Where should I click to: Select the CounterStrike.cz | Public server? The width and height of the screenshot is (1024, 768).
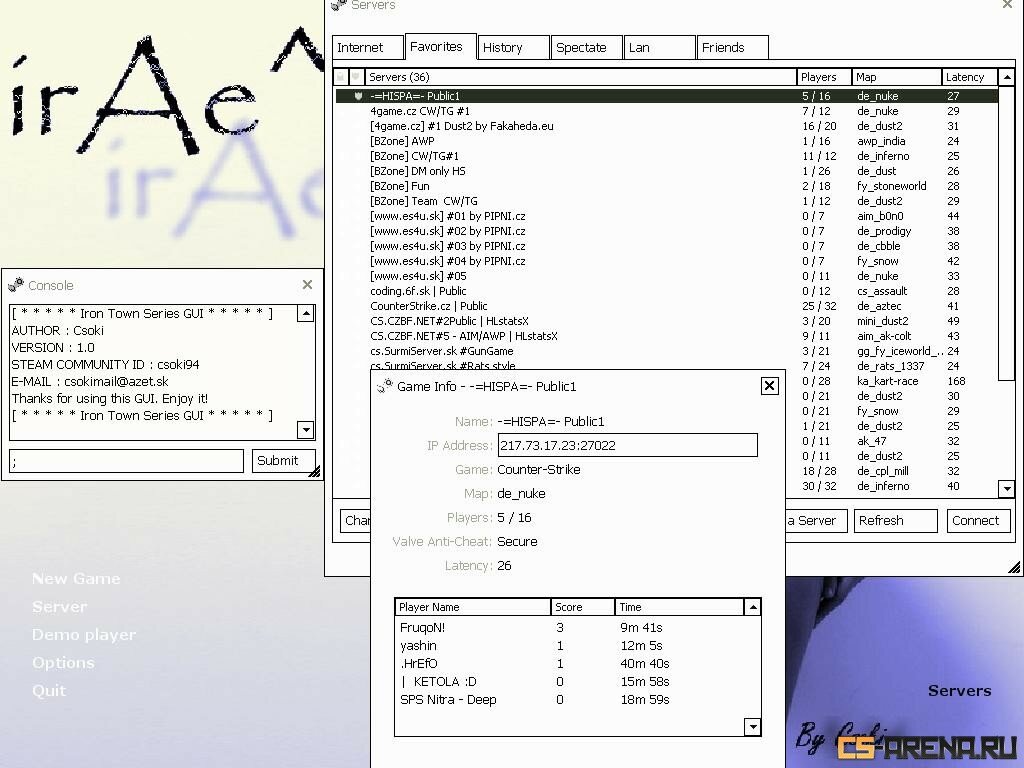point(429,306)
